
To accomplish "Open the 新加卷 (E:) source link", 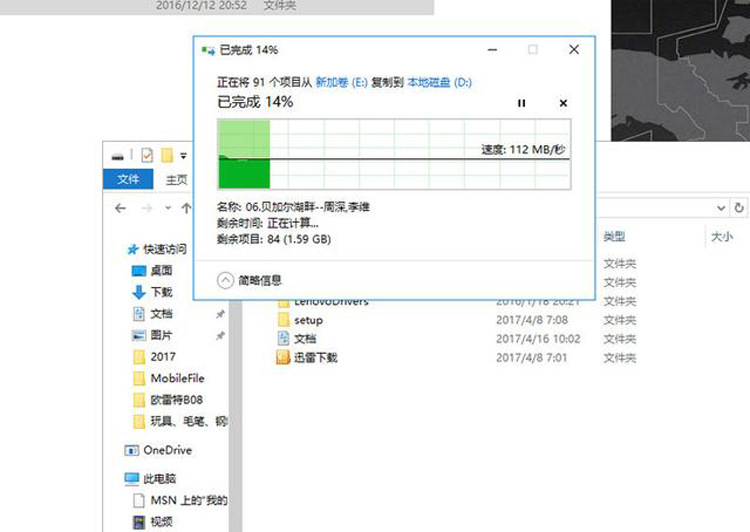I will pos(342,80).
